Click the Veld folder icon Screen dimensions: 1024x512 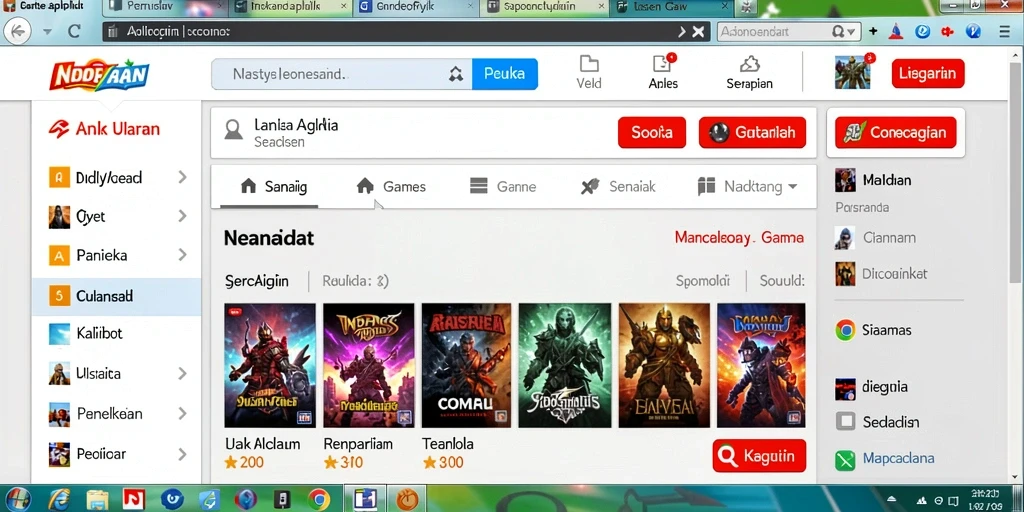tap(589, 63)
